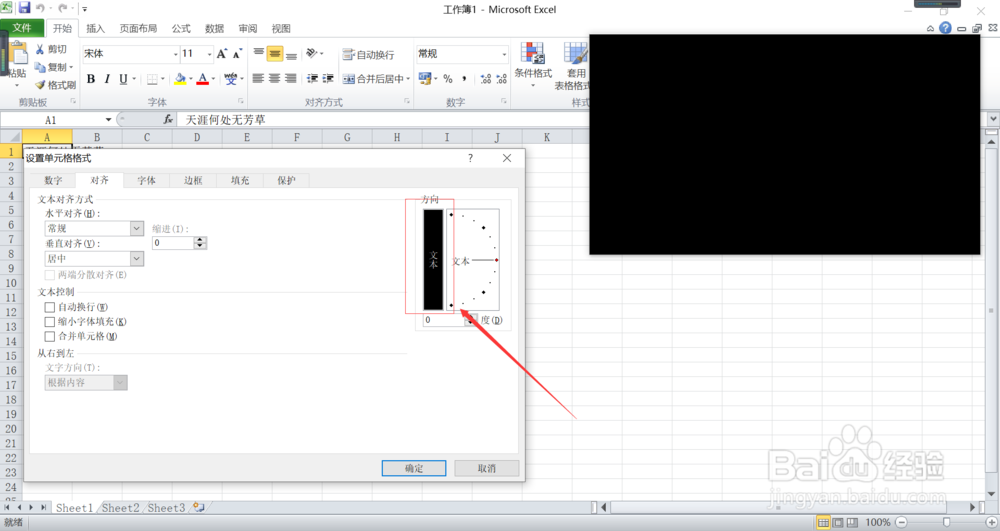Image resolution: width=1000 pixels, height=531 pixels.
Task: Expand Name Box dropdown A1
Action: pyautogui.click(x=108, y=120)
